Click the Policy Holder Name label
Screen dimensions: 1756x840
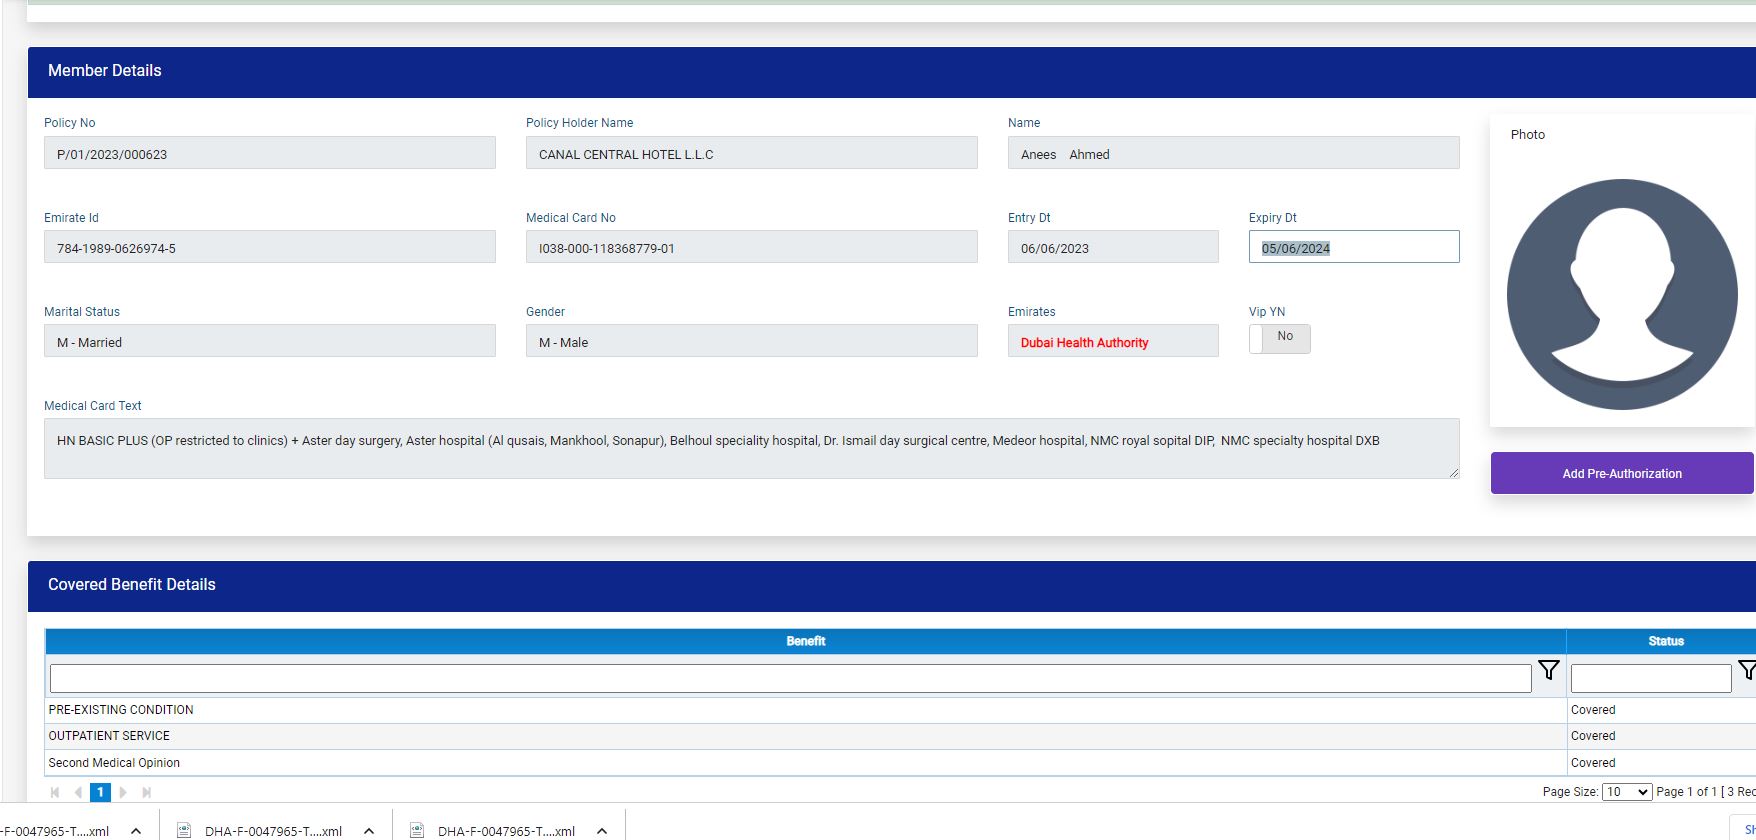580,123
